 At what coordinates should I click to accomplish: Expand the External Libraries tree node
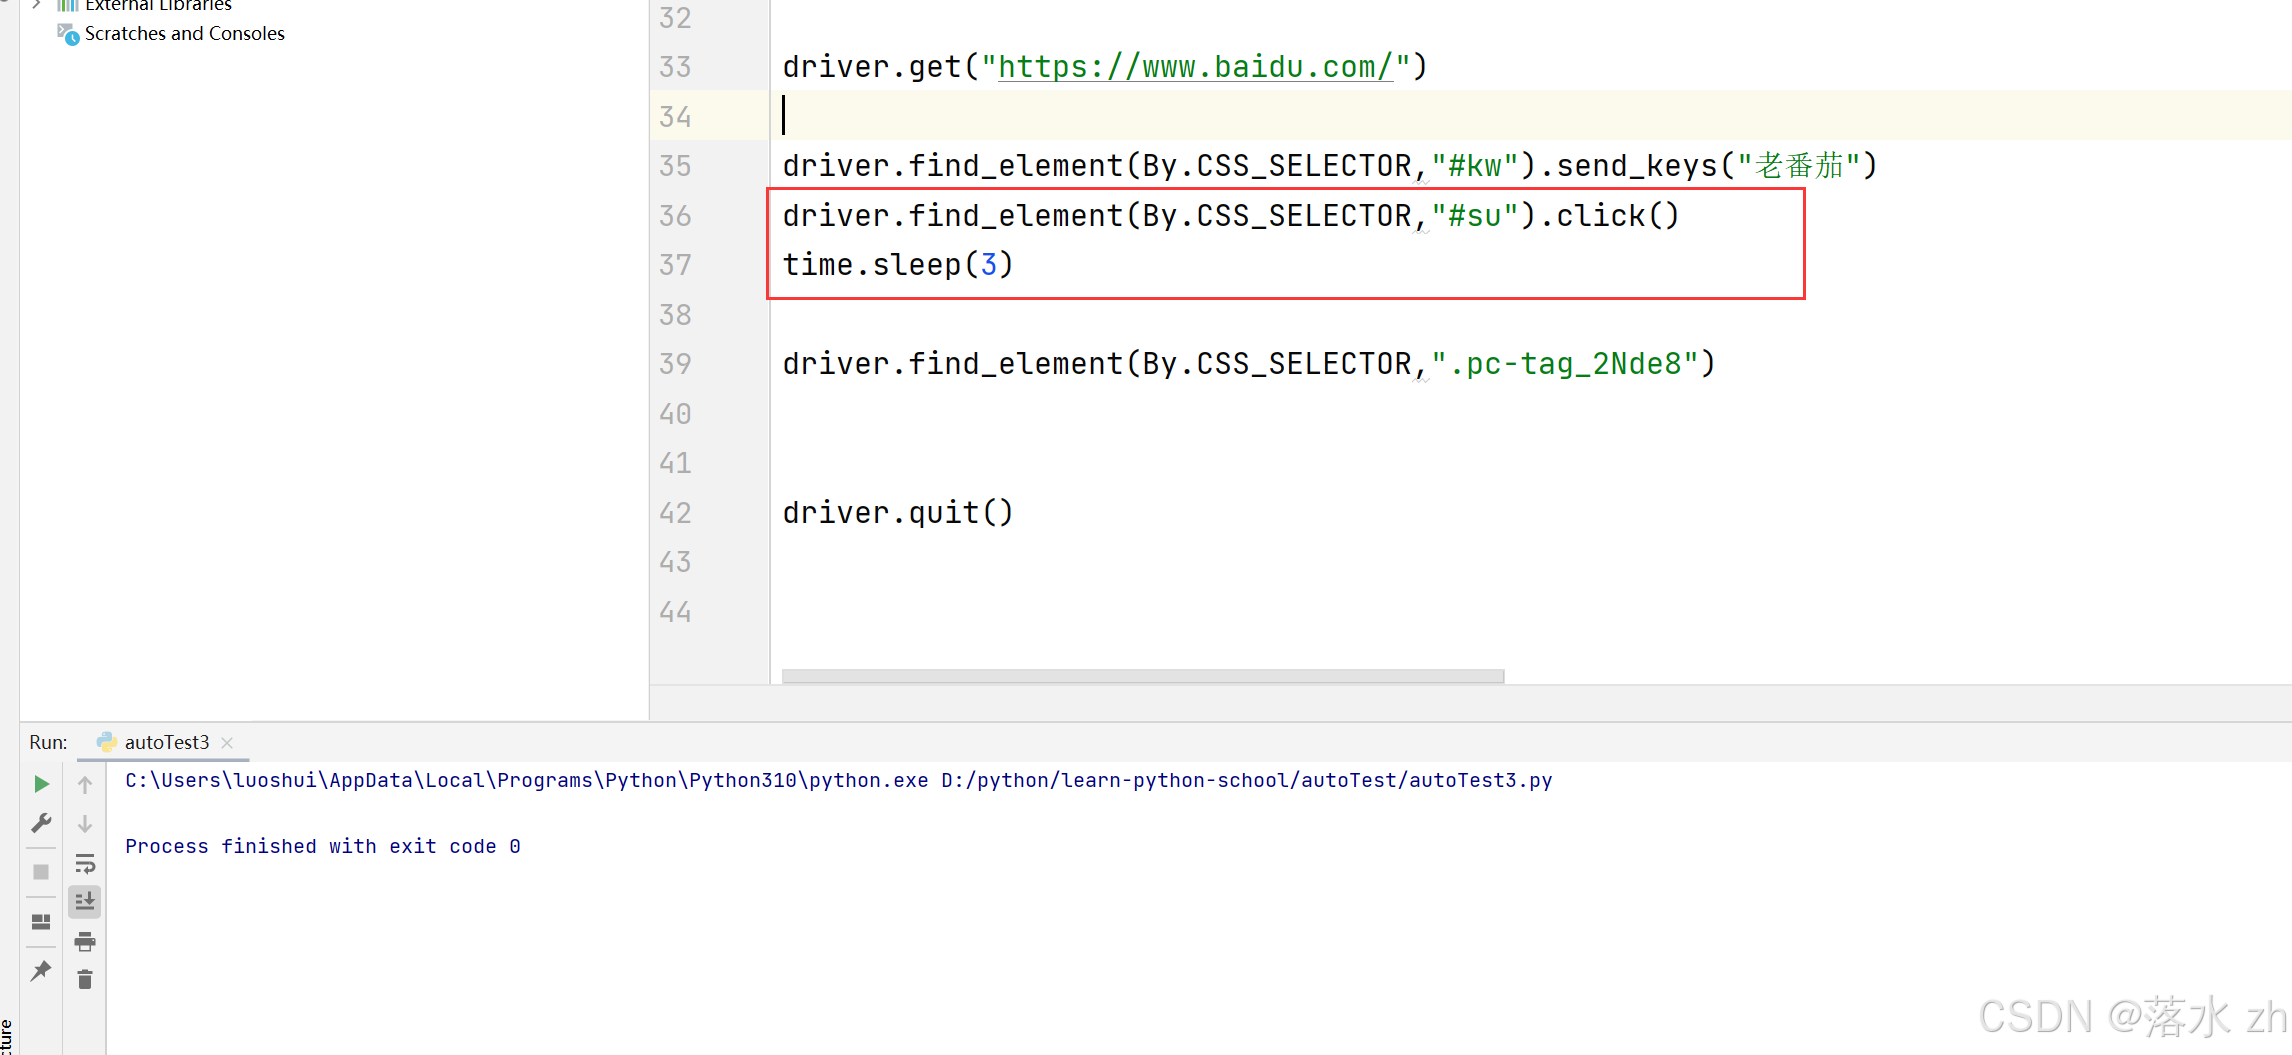tap(37, 4)
